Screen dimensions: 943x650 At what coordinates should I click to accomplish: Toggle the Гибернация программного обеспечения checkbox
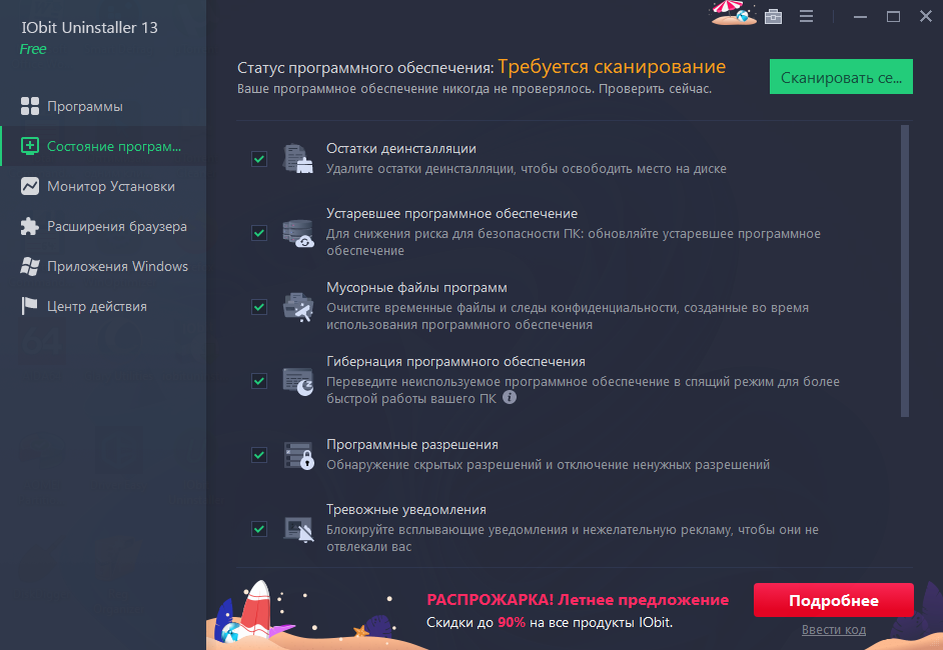[259, 381]
